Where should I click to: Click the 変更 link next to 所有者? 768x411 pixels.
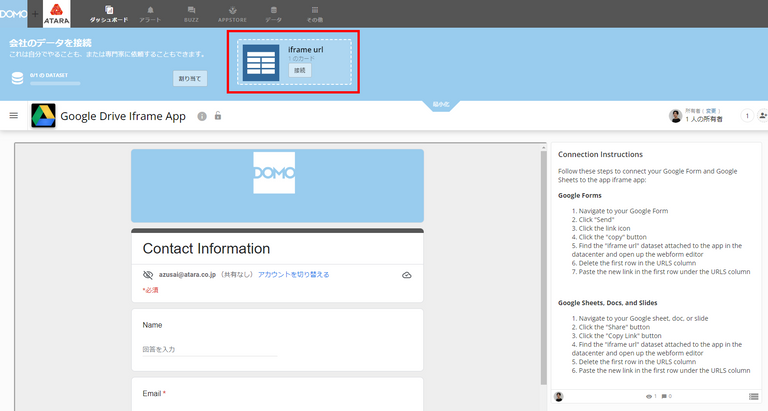point(711,111)
